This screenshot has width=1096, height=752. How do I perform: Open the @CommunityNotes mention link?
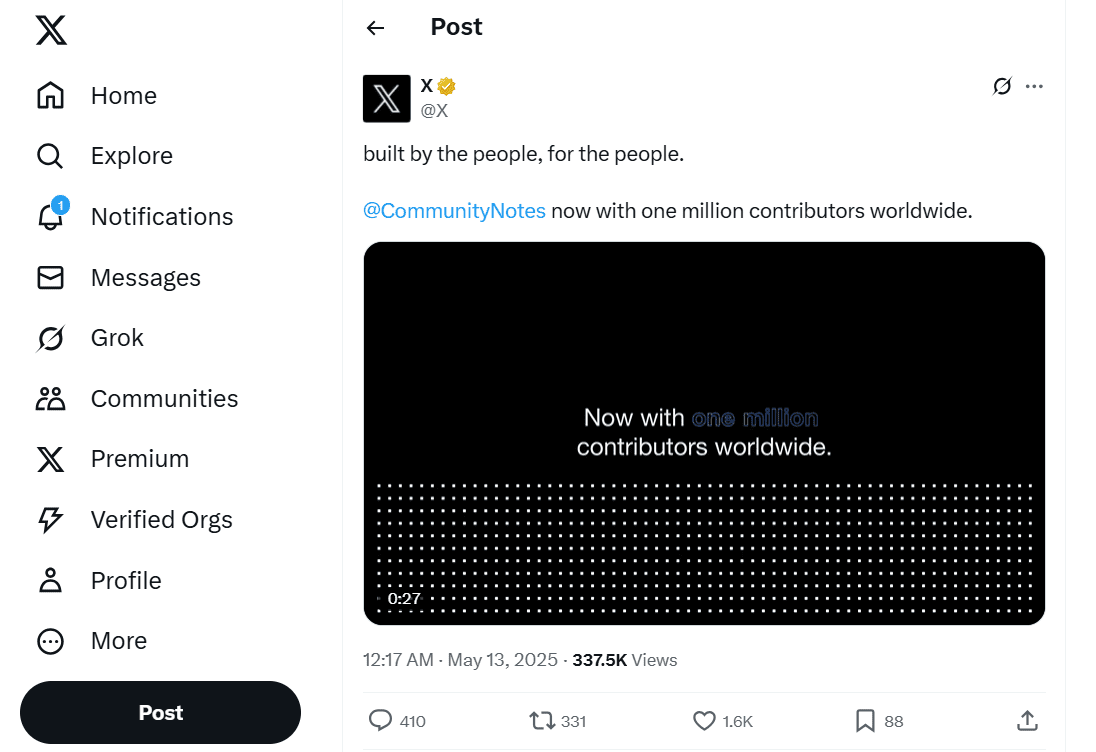[455, 210]
